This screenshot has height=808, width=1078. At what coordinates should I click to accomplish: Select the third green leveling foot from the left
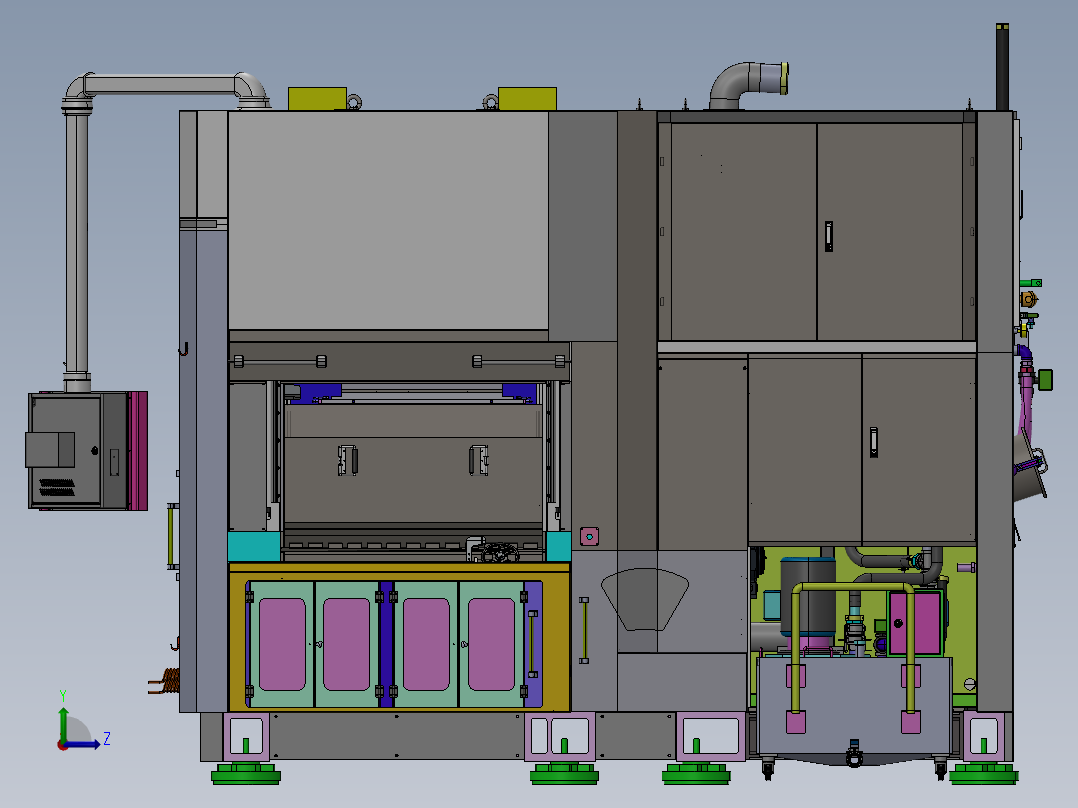pyautogui.click(x=696, y=774)
